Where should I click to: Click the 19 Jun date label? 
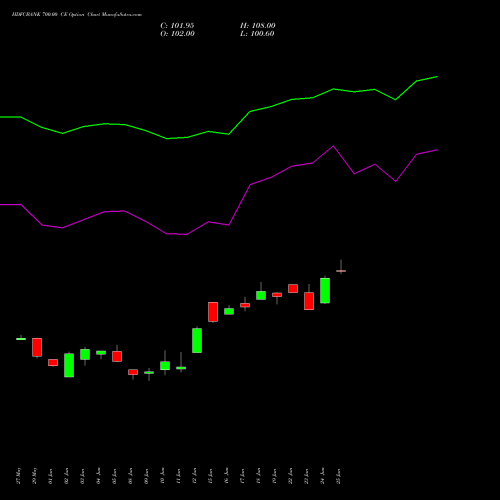[275, 476]
